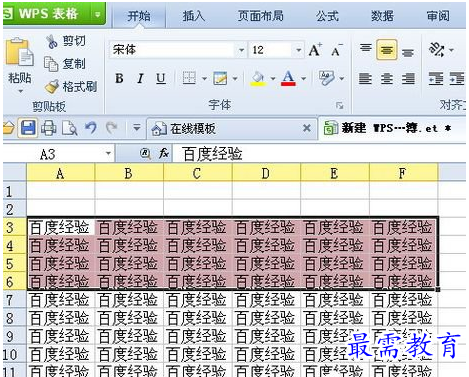
Task: Click the insert function fx icon
Action: pos(164,154)
